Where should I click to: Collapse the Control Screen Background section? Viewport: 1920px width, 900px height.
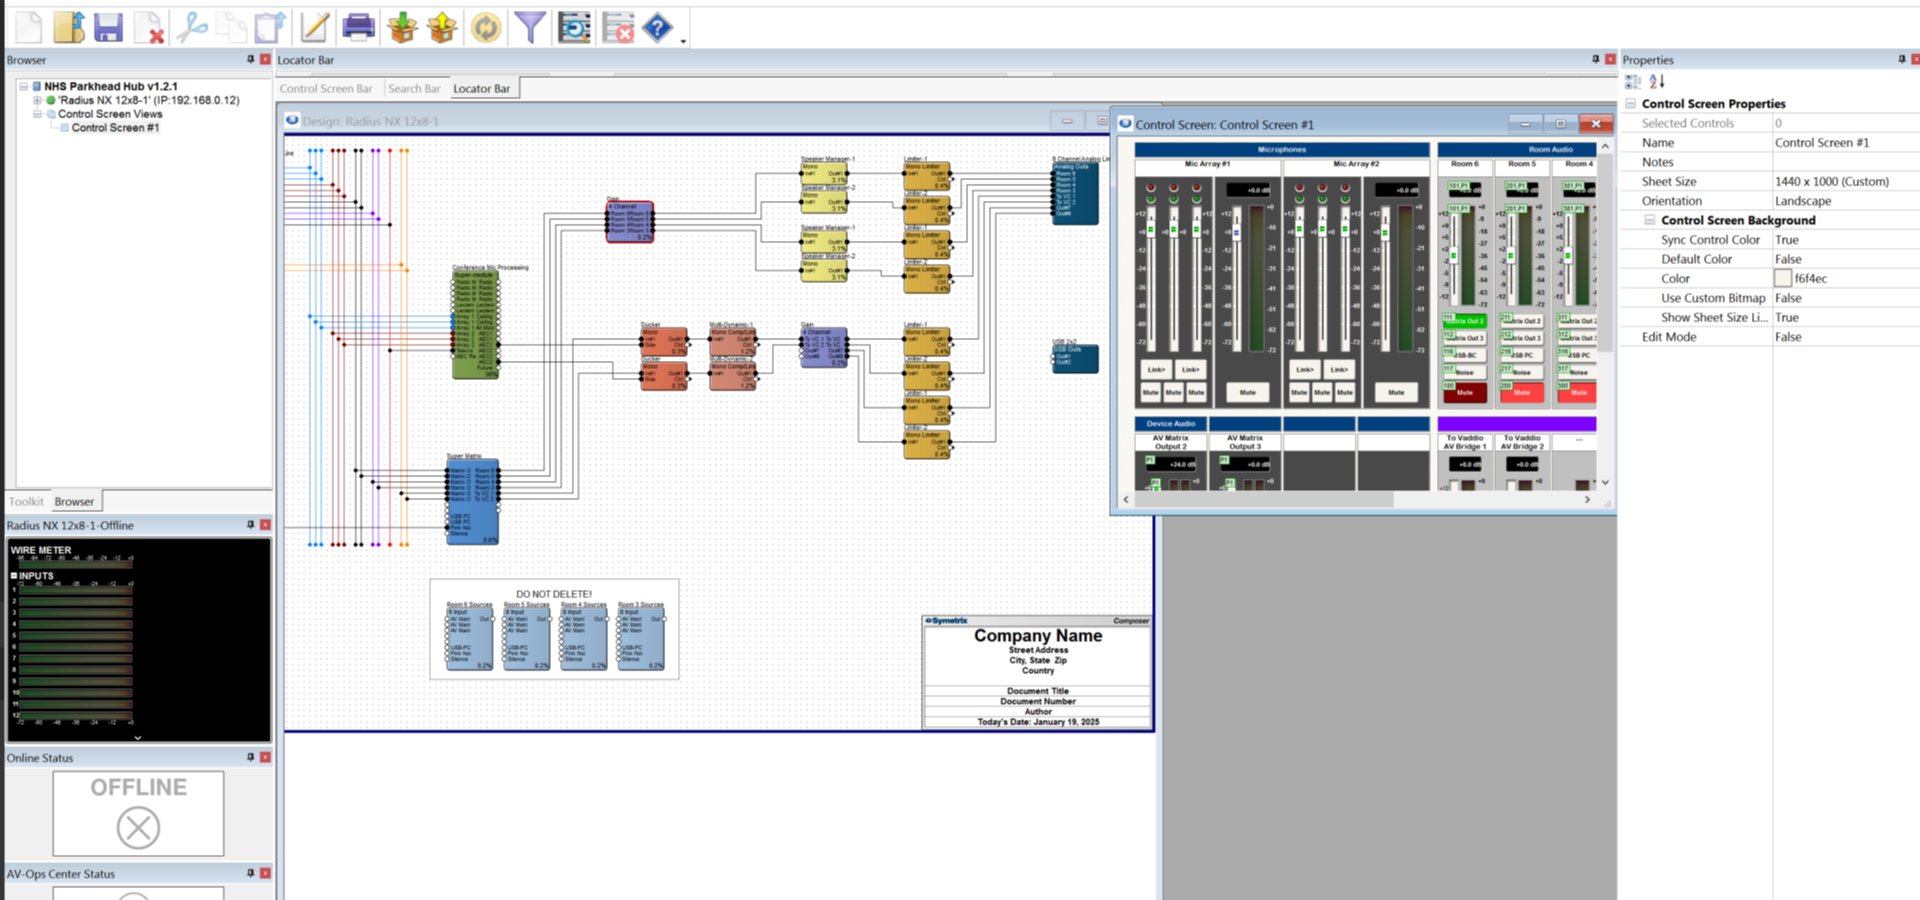1650,220
